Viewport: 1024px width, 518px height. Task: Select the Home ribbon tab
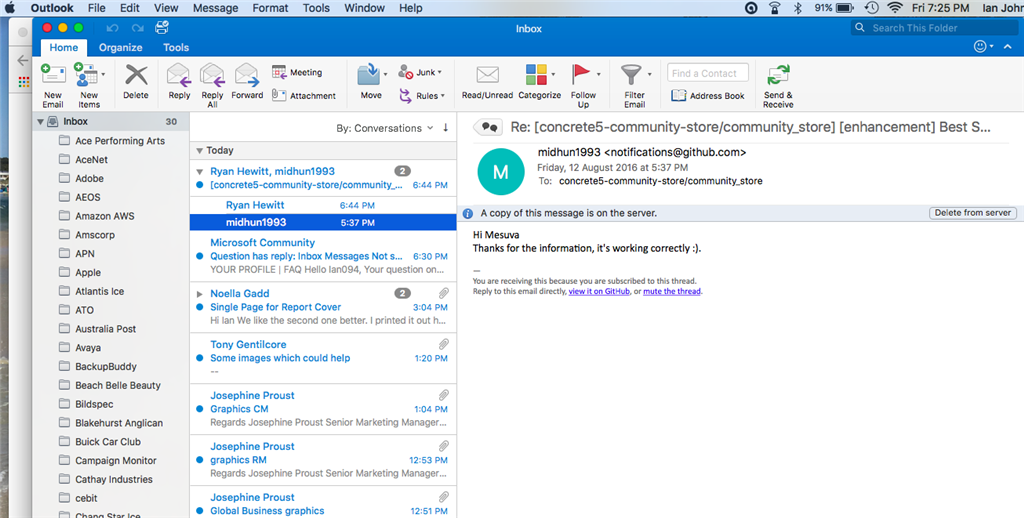(x=63, y=47)
